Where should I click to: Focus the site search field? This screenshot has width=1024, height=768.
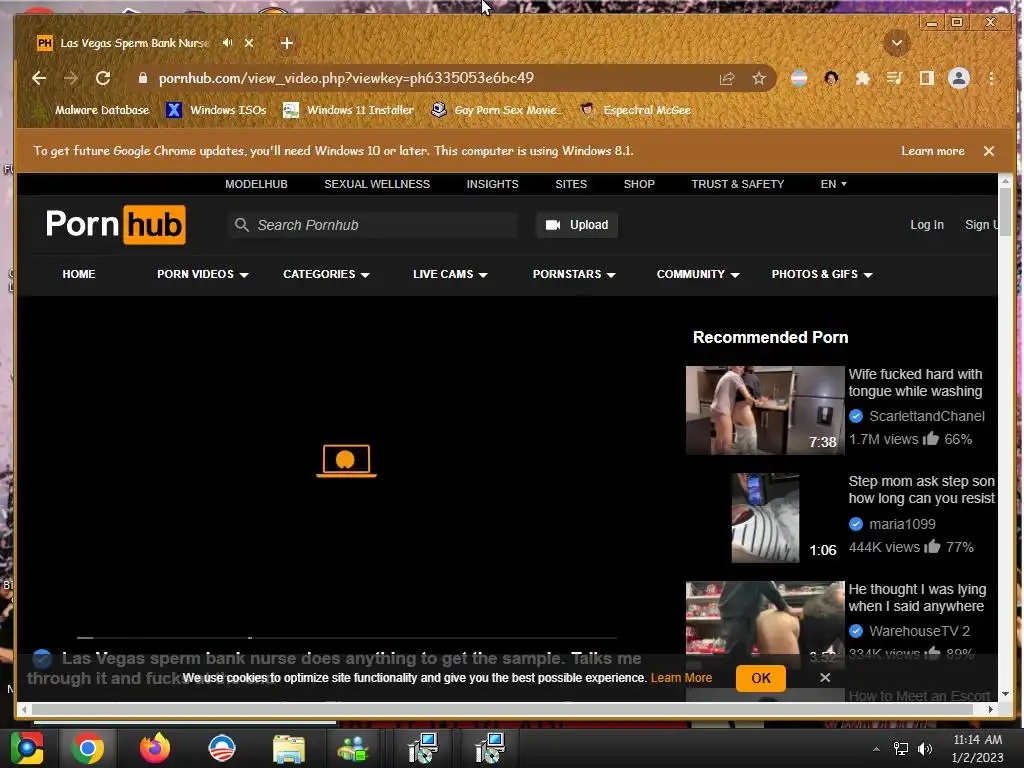372,225
